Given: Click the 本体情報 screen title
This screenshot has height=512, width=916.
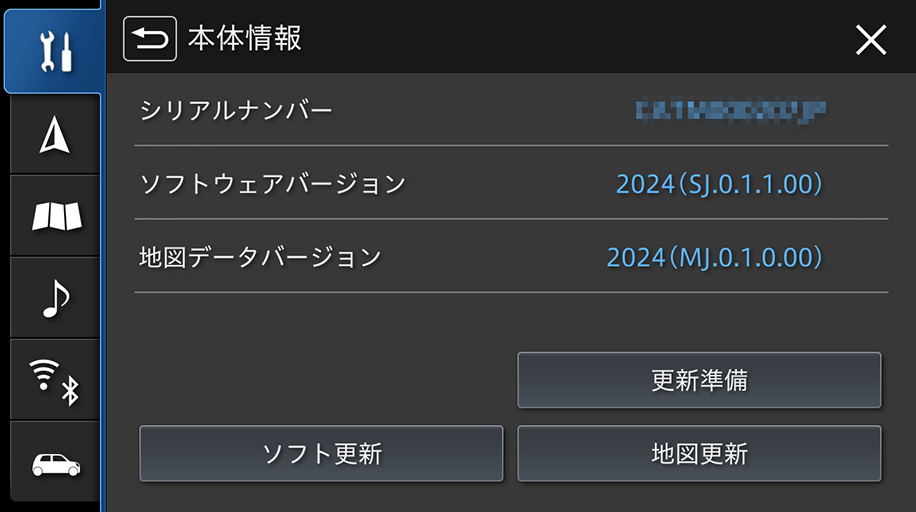Looking at the screenshot, I should pos(244,39).
